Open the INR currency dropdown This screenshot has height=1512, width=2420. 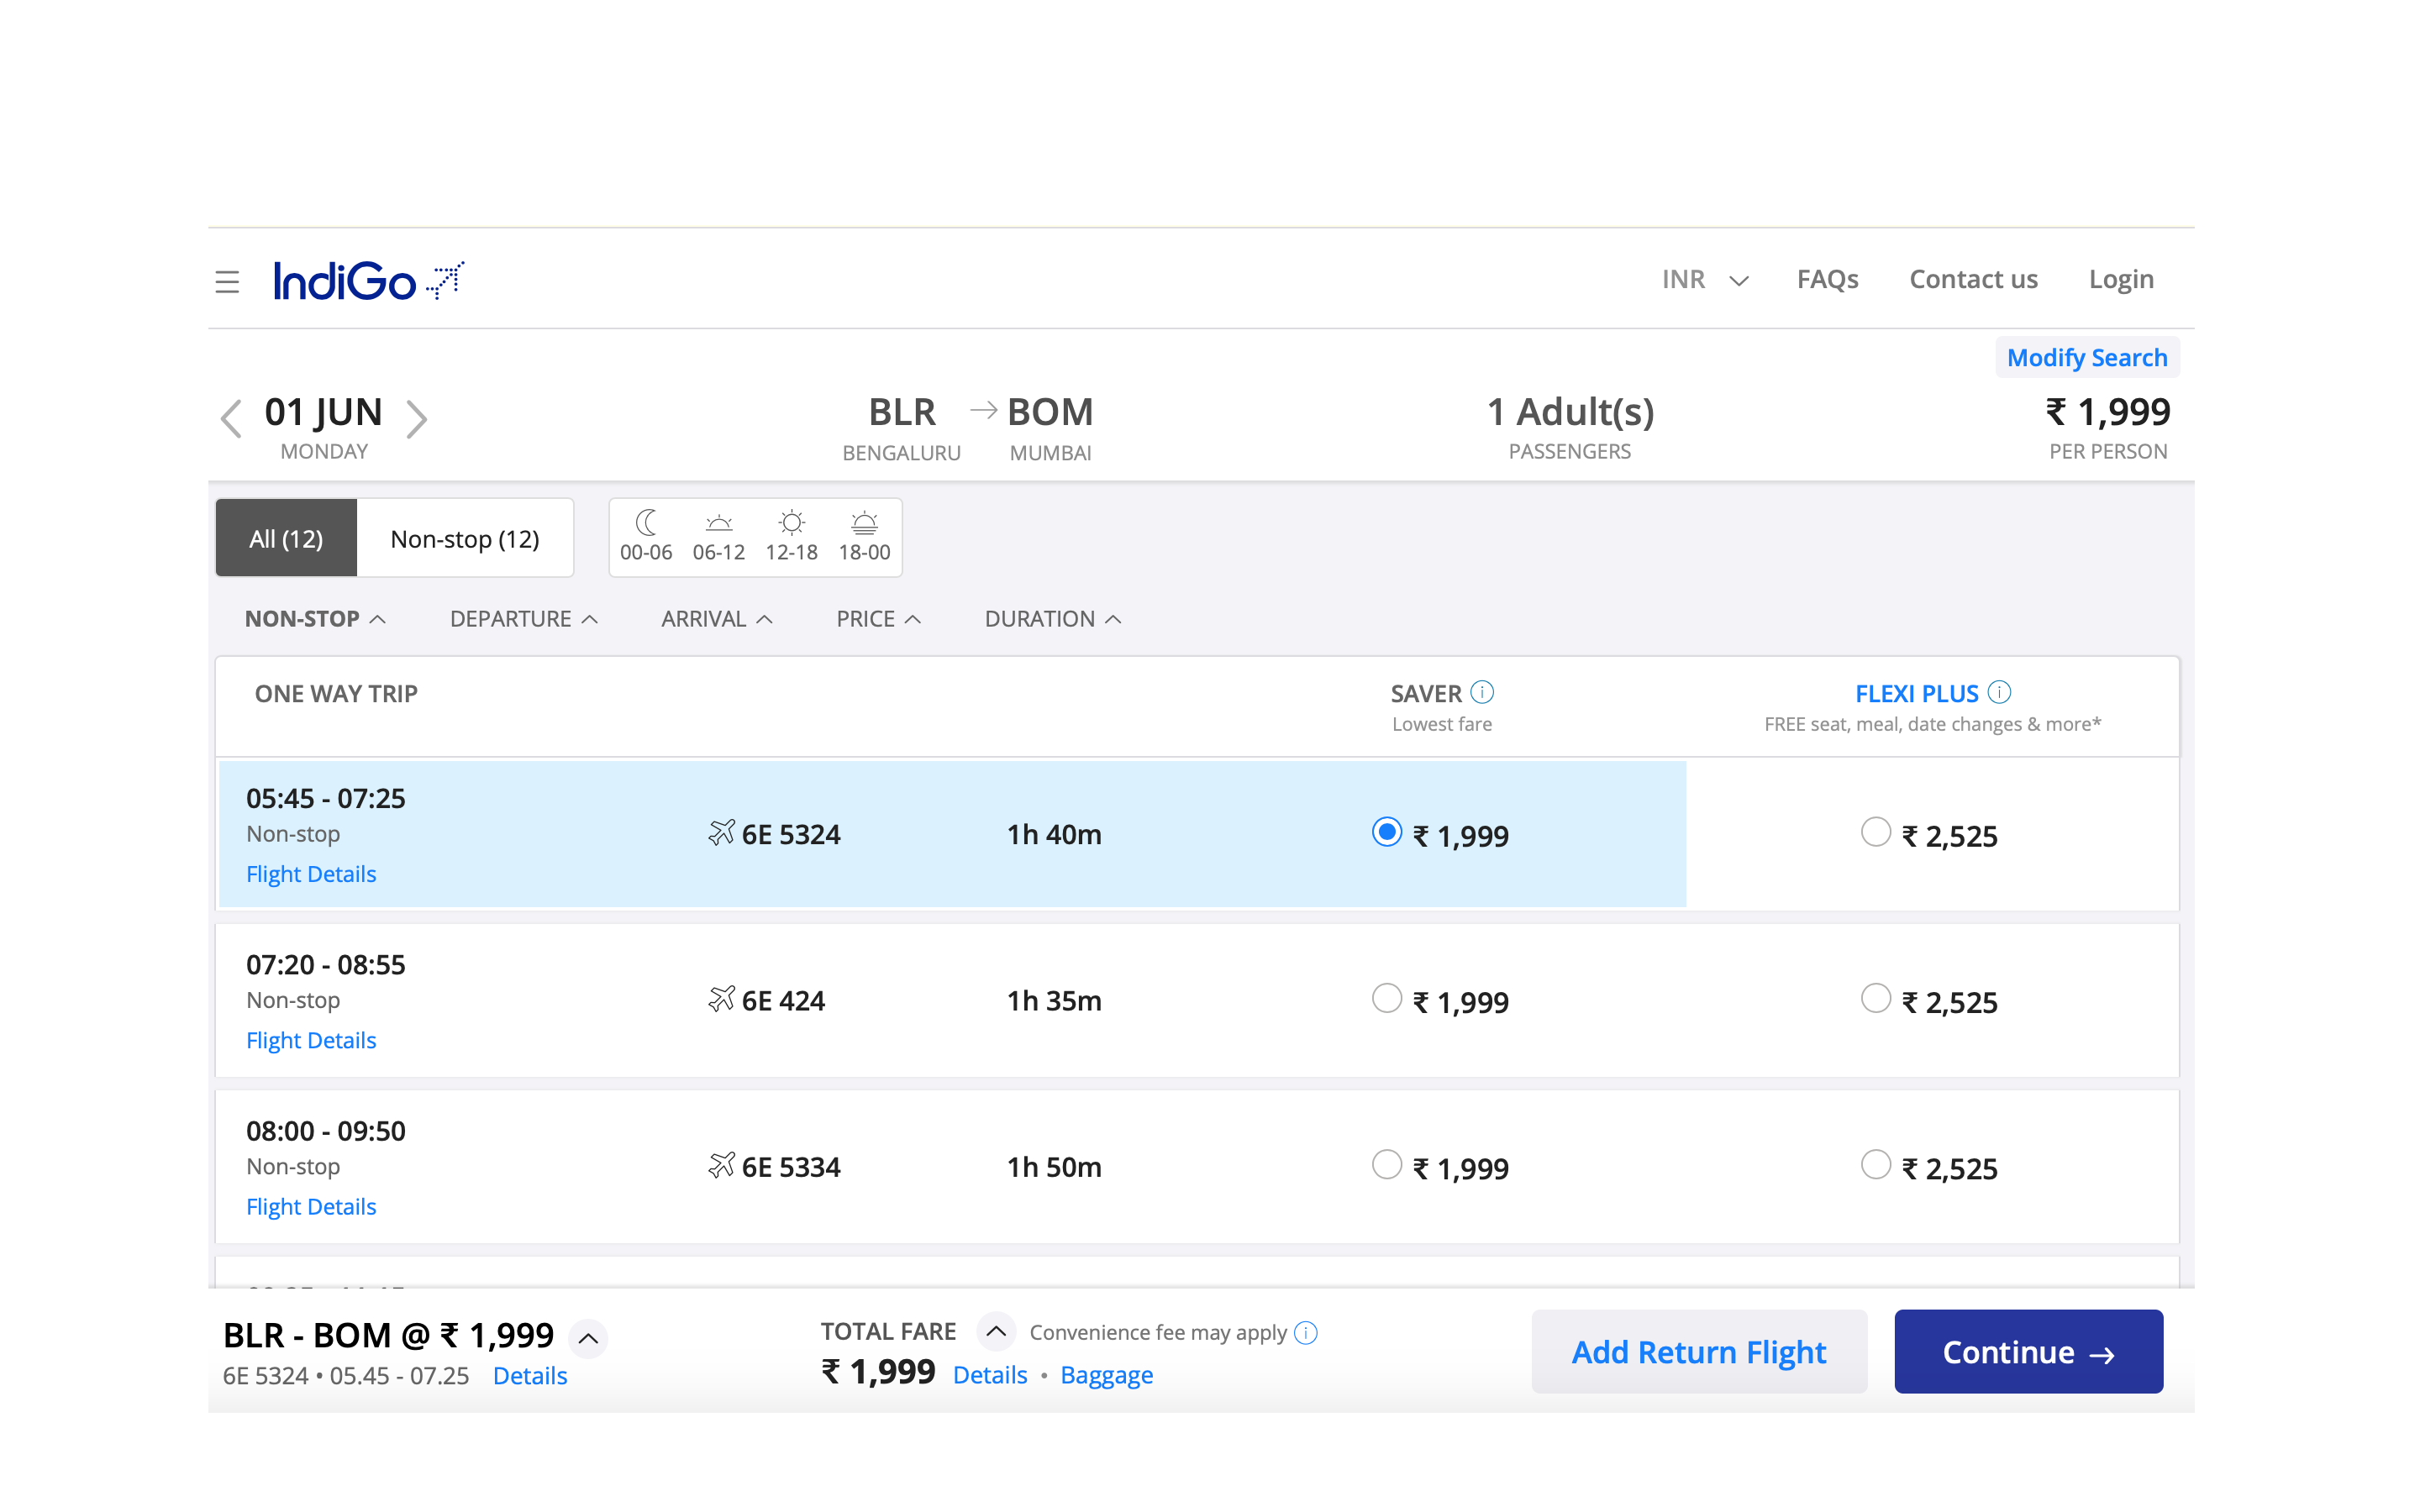tap(1705, 279)
